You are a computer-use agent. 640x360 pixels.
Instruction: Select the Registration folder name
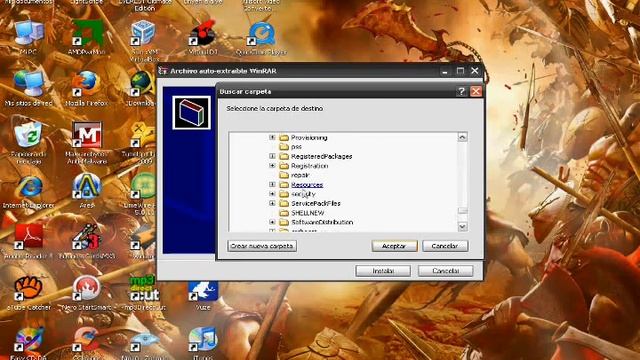(309, 166)
